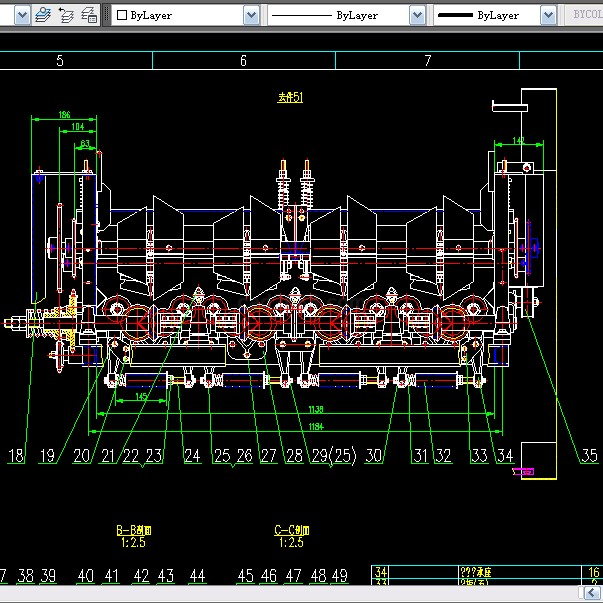The width and height of the screenshot is (603, 603).
Task: Click part number label 18
Action: [16, 456]
